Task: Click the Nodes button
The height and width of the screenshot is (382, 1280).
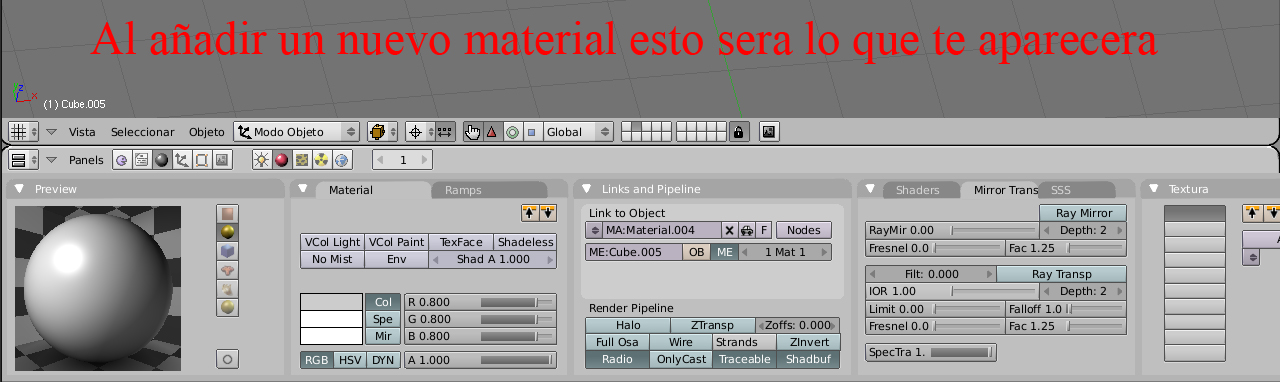Action: [x=804, y=230]
